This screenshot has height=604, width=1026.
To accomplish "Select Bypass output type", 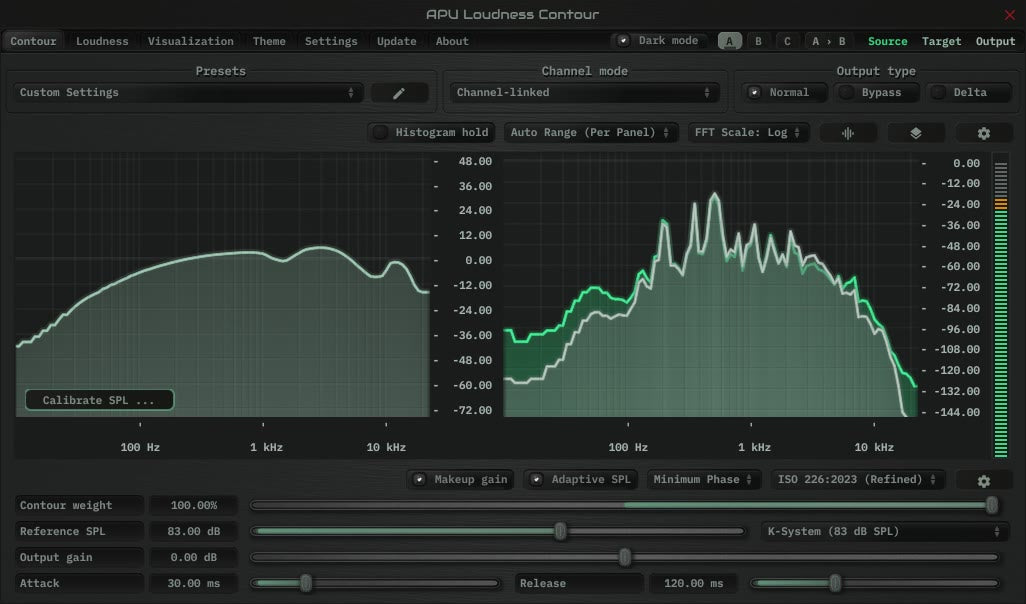I will coord(876,92).
